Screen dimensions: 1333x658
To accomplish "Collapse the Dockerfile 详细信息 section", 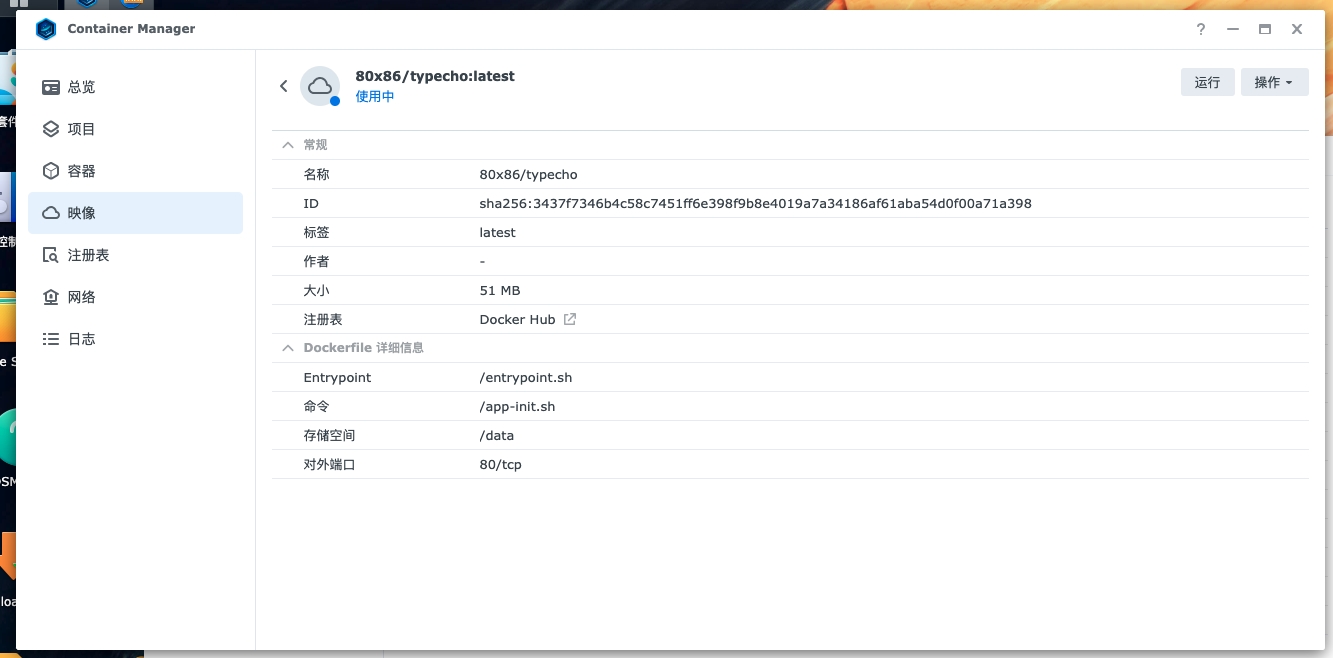I will (288, 348).
